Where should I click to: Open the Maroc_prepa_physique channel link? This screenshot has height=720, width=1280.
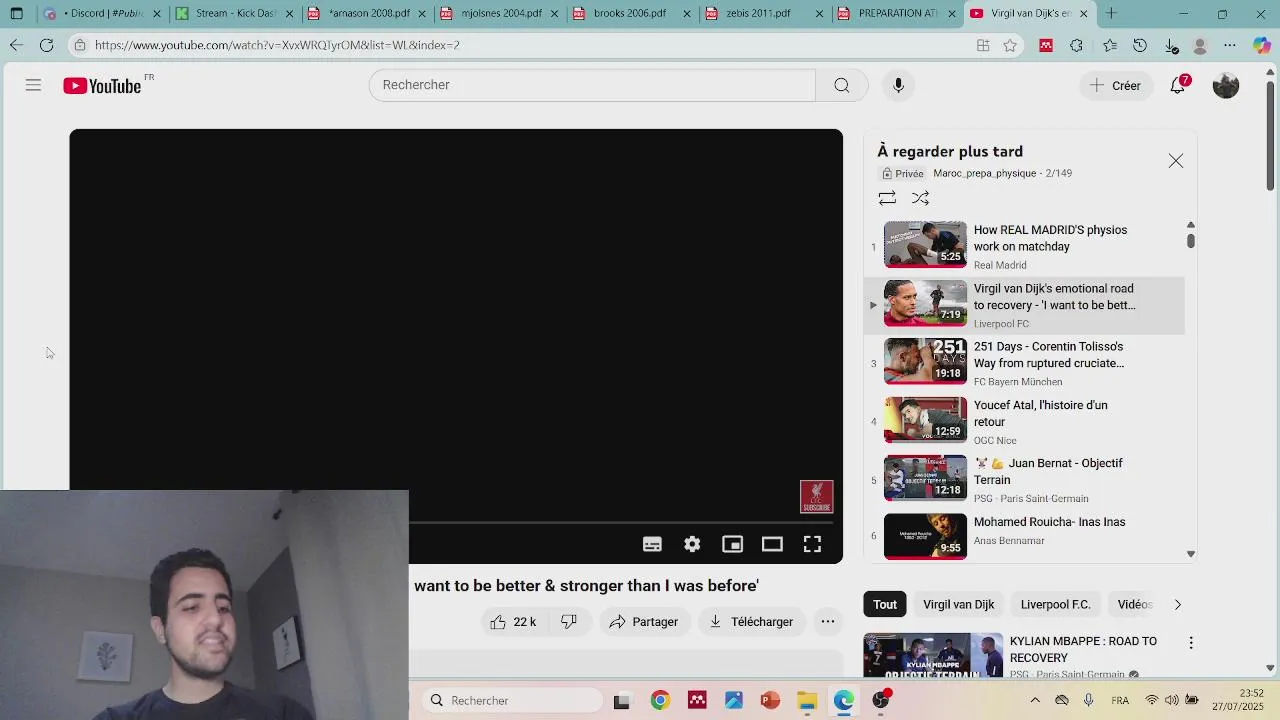(984, 173)
